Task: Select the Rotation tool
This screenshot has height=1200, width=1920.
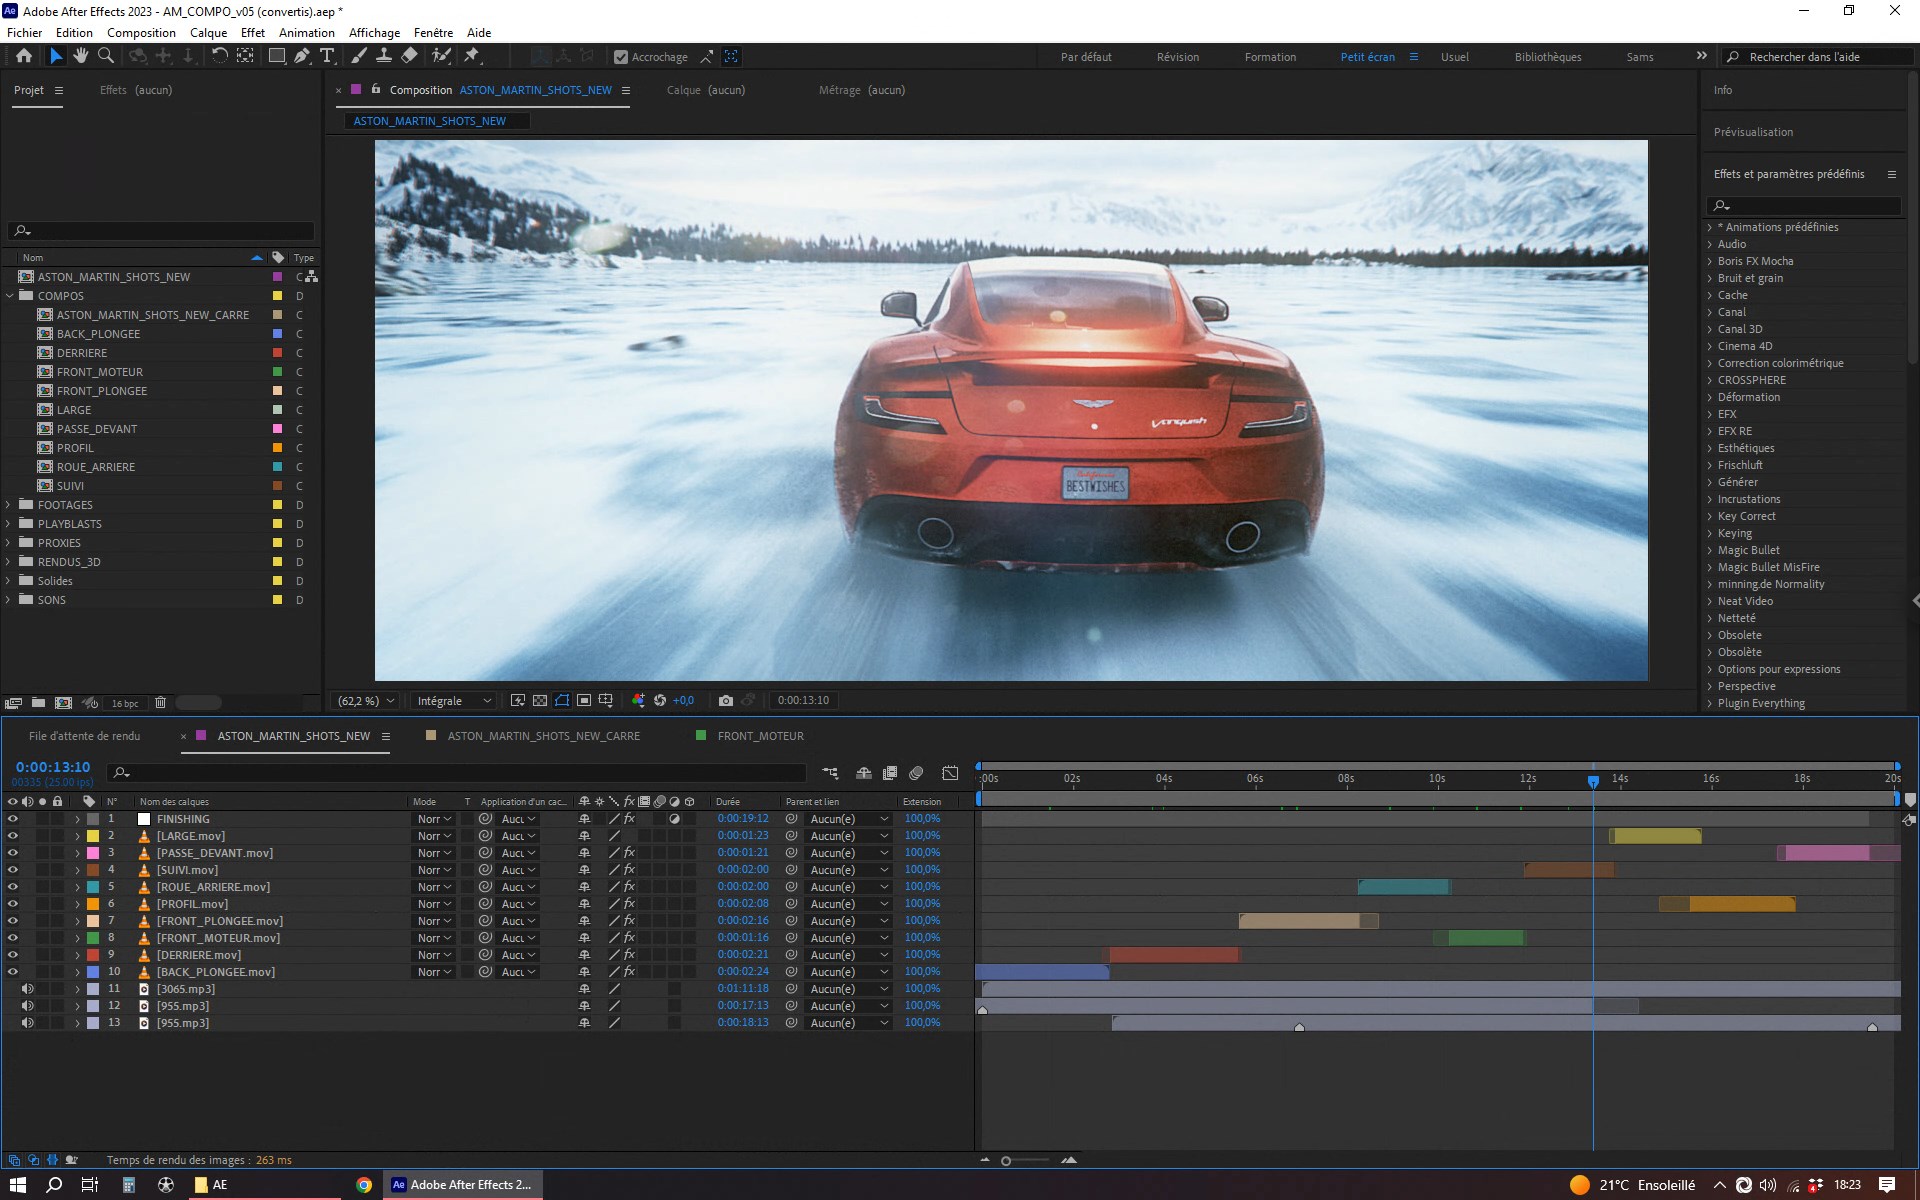Action: pos(219,56)
